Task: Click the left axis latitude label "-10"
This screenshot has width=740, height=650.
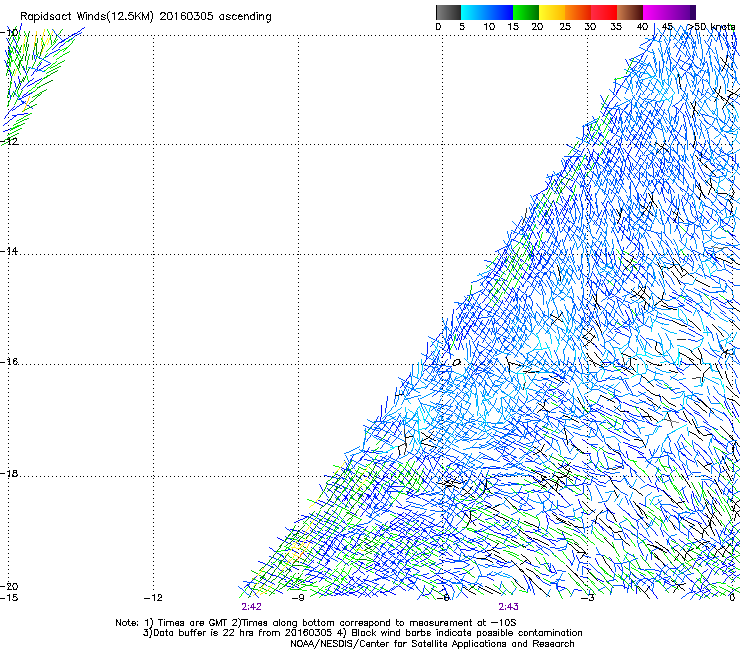Action: pos(9,32)
